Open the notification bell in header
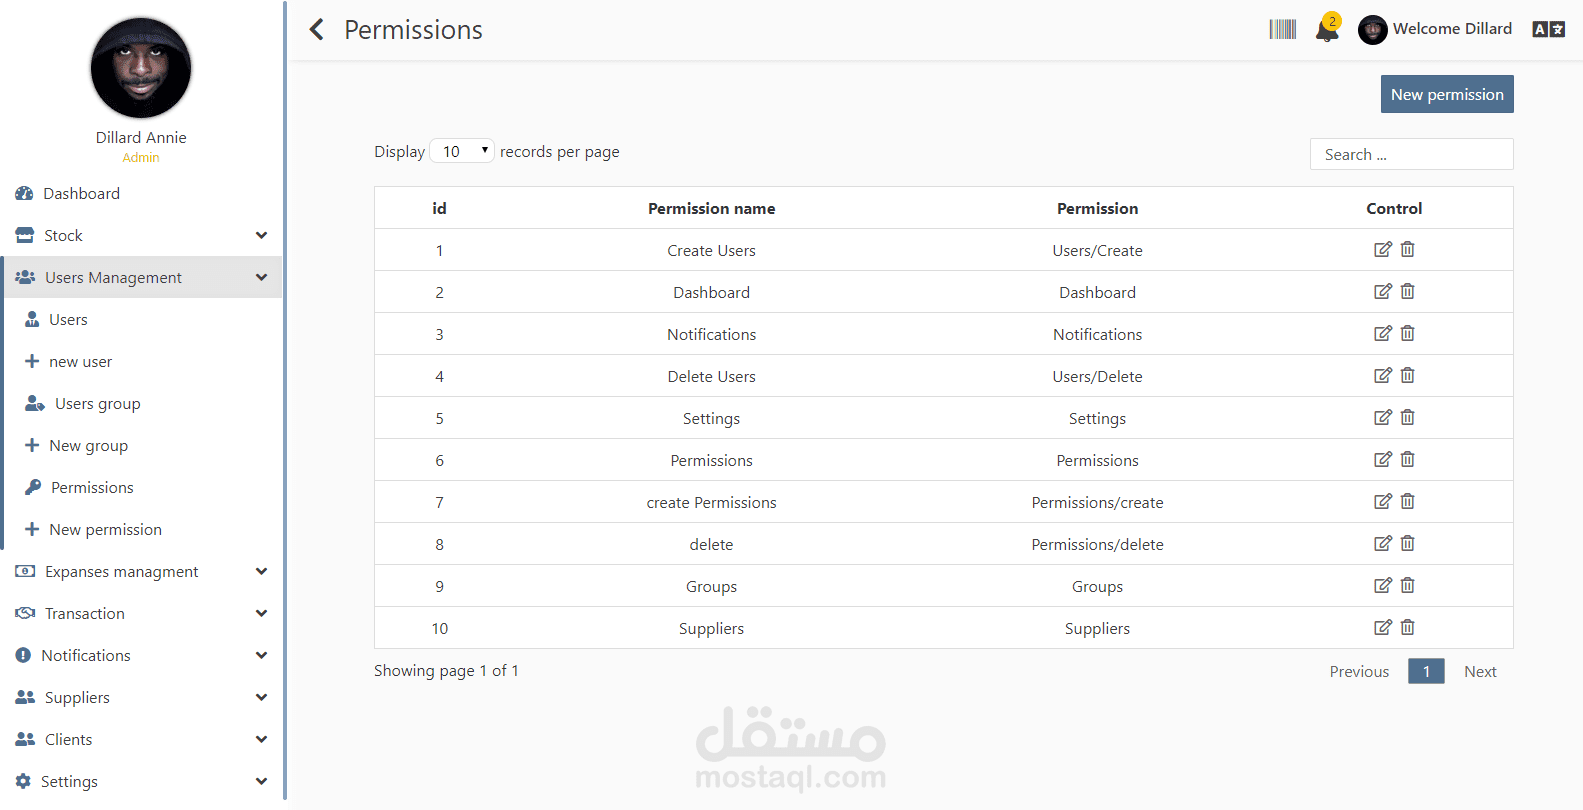This screenshot has height=810, width=1583. [x=1327, y=30]
